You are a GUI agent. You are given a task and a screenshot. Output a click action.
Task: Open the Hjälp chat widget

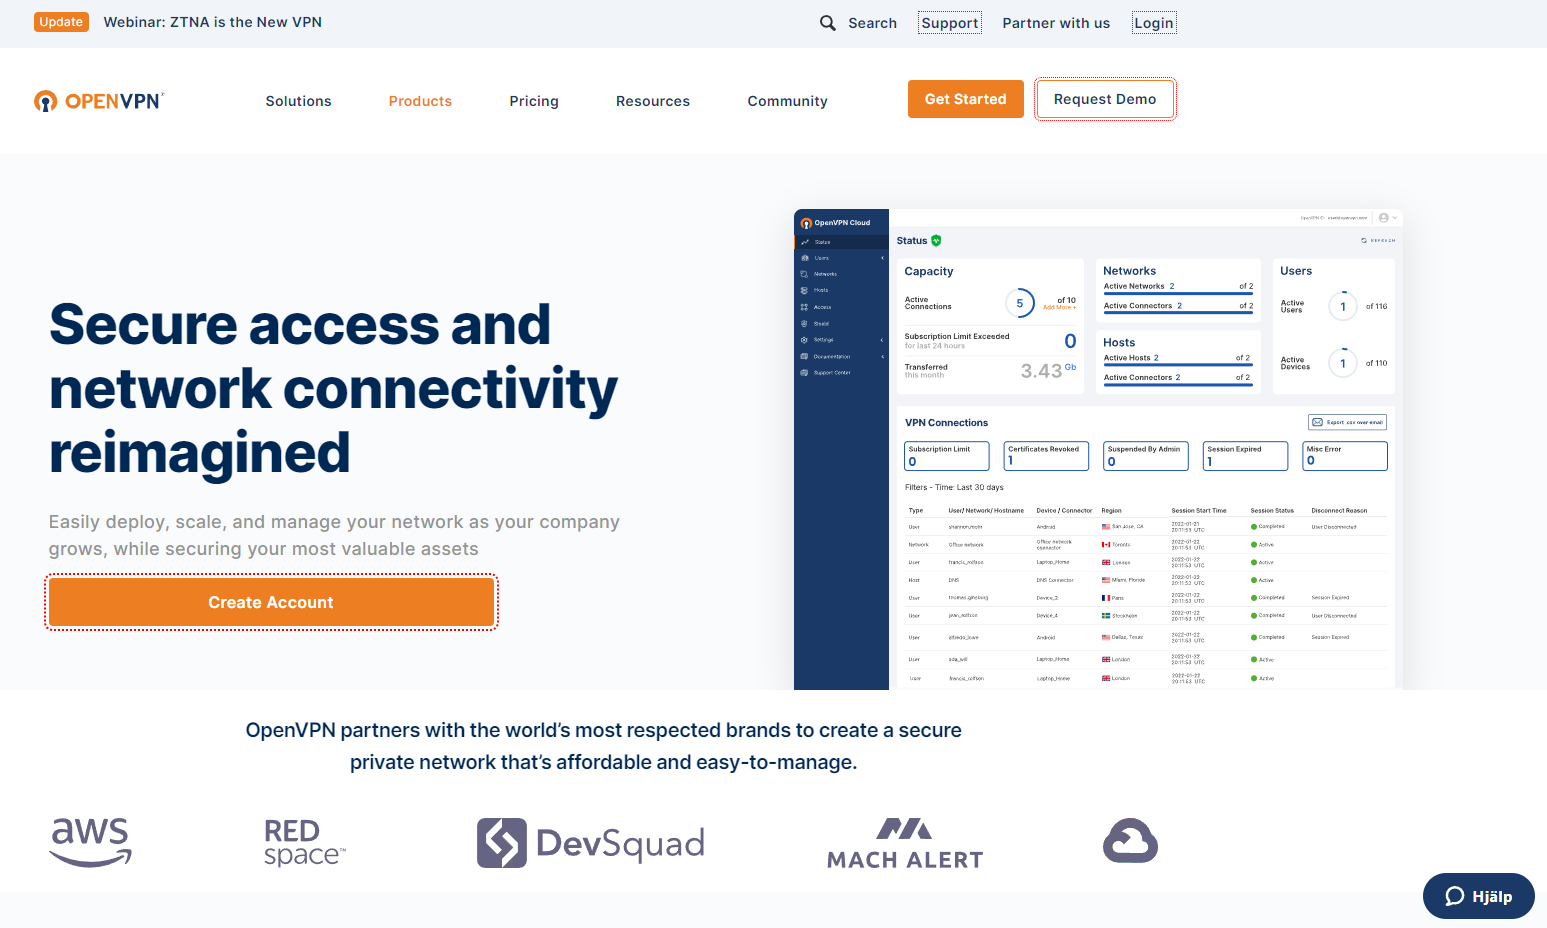[1478, 896]
